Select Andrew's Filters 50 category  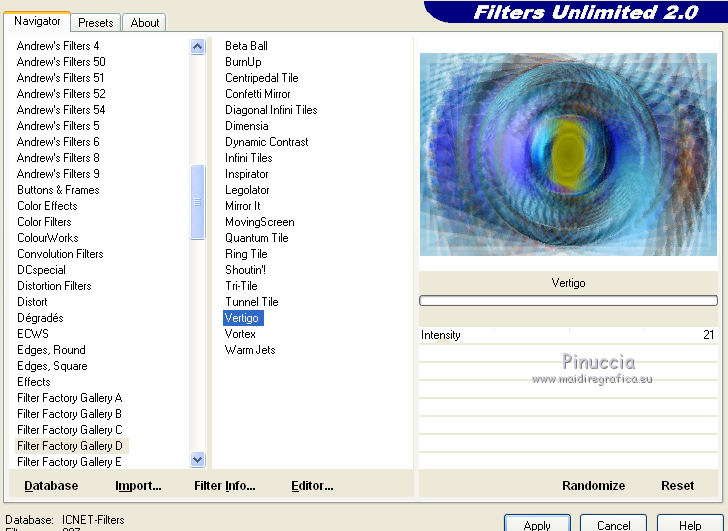[x=61, y=62]
